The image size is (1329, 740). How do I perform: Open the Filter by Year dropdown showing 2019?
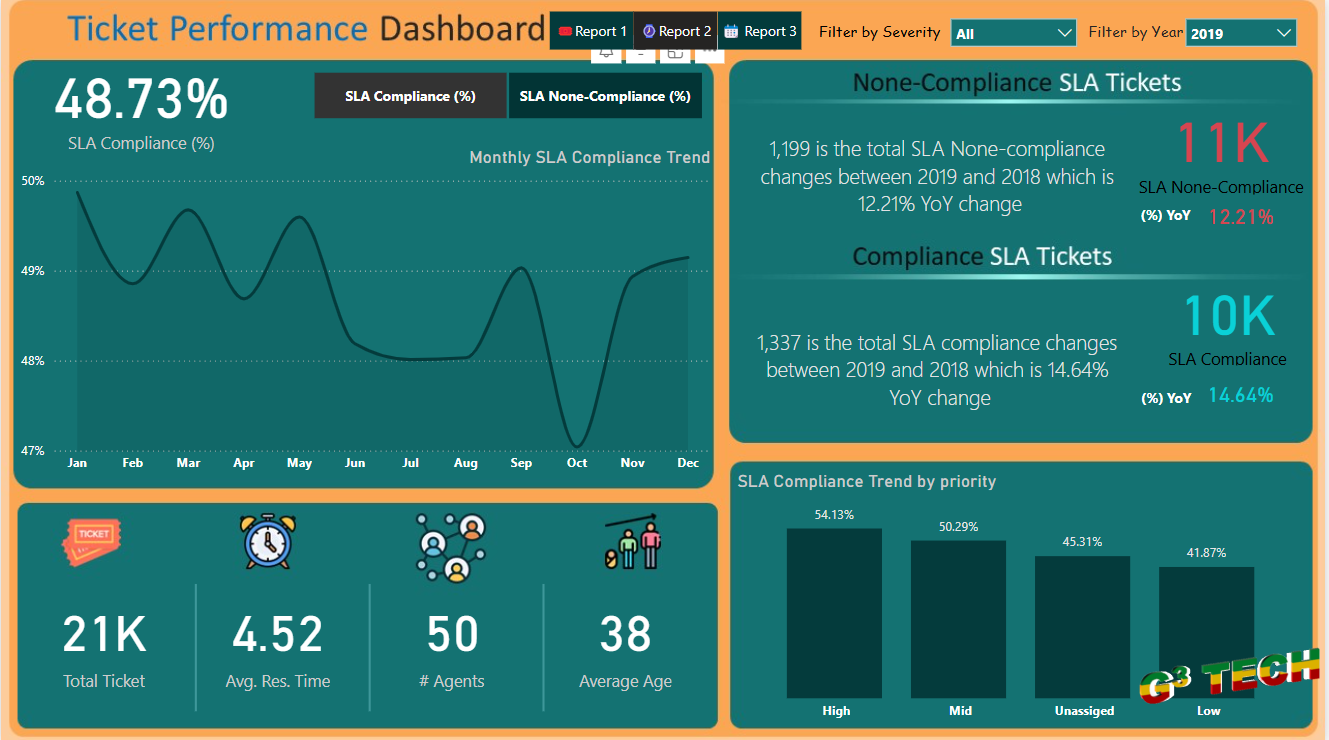[1241, 33]
